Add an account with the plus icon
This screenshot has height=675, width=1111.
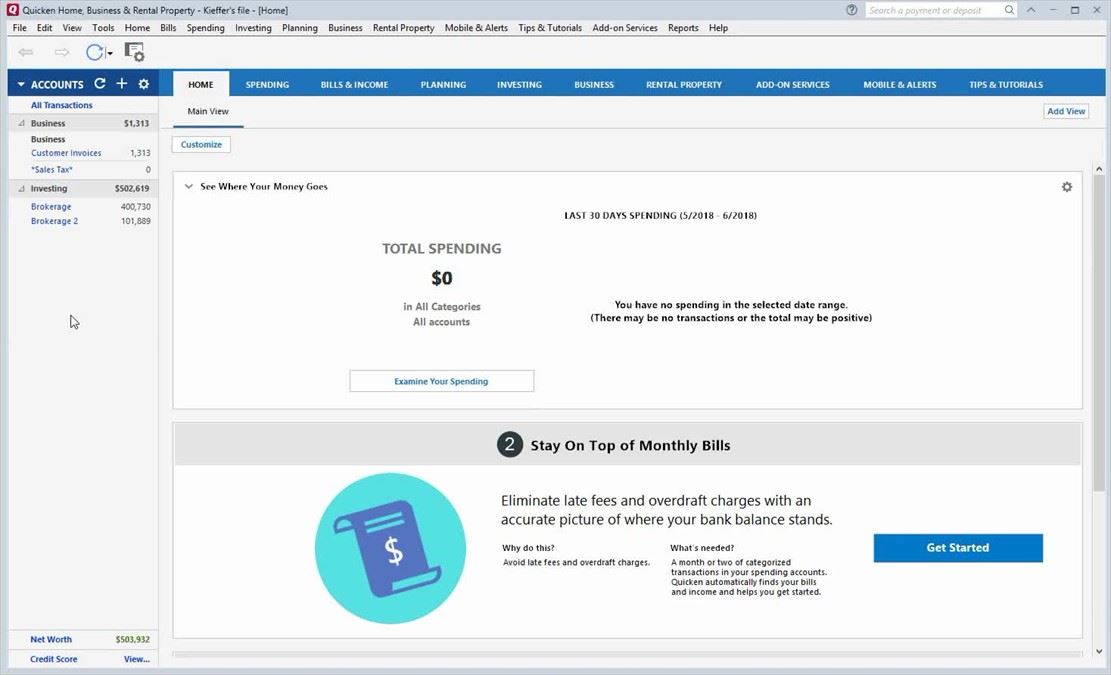[122, 85]
